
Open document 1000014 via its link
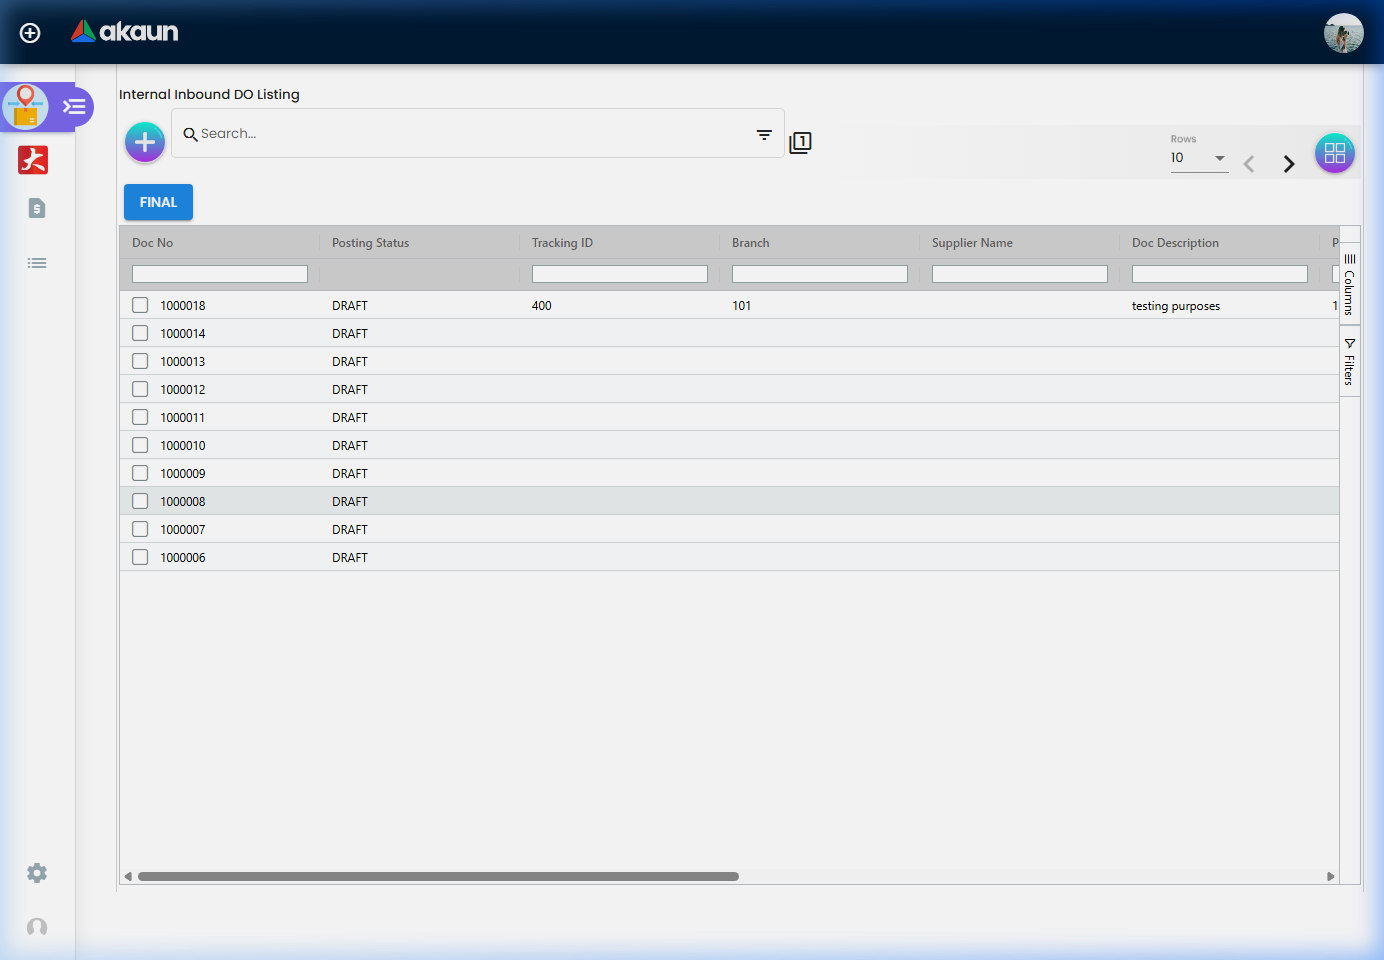182,333
